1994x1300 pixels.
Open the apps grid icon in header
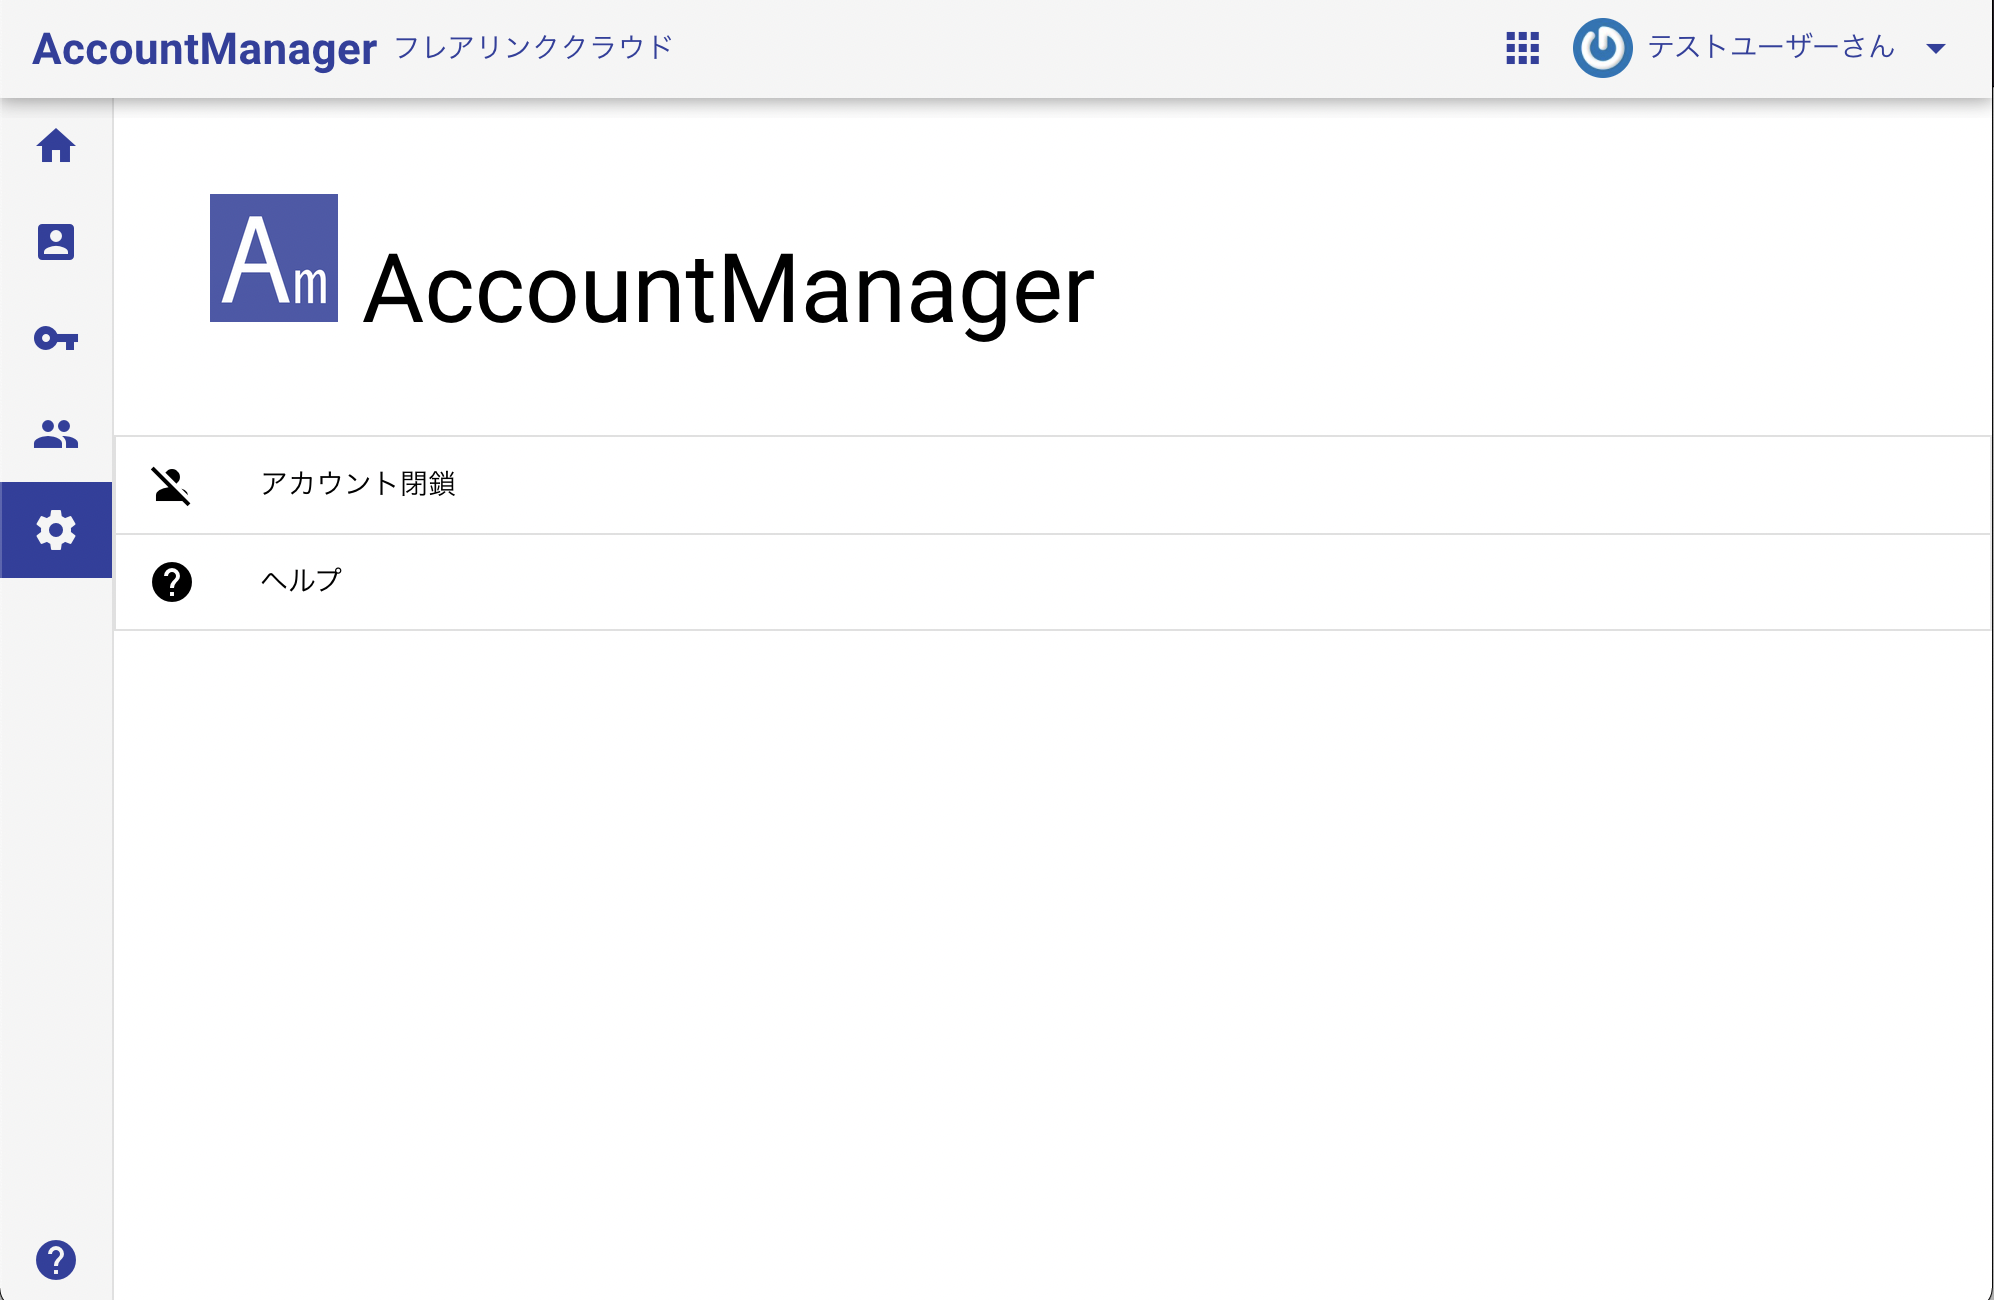tap(1522, 47)
